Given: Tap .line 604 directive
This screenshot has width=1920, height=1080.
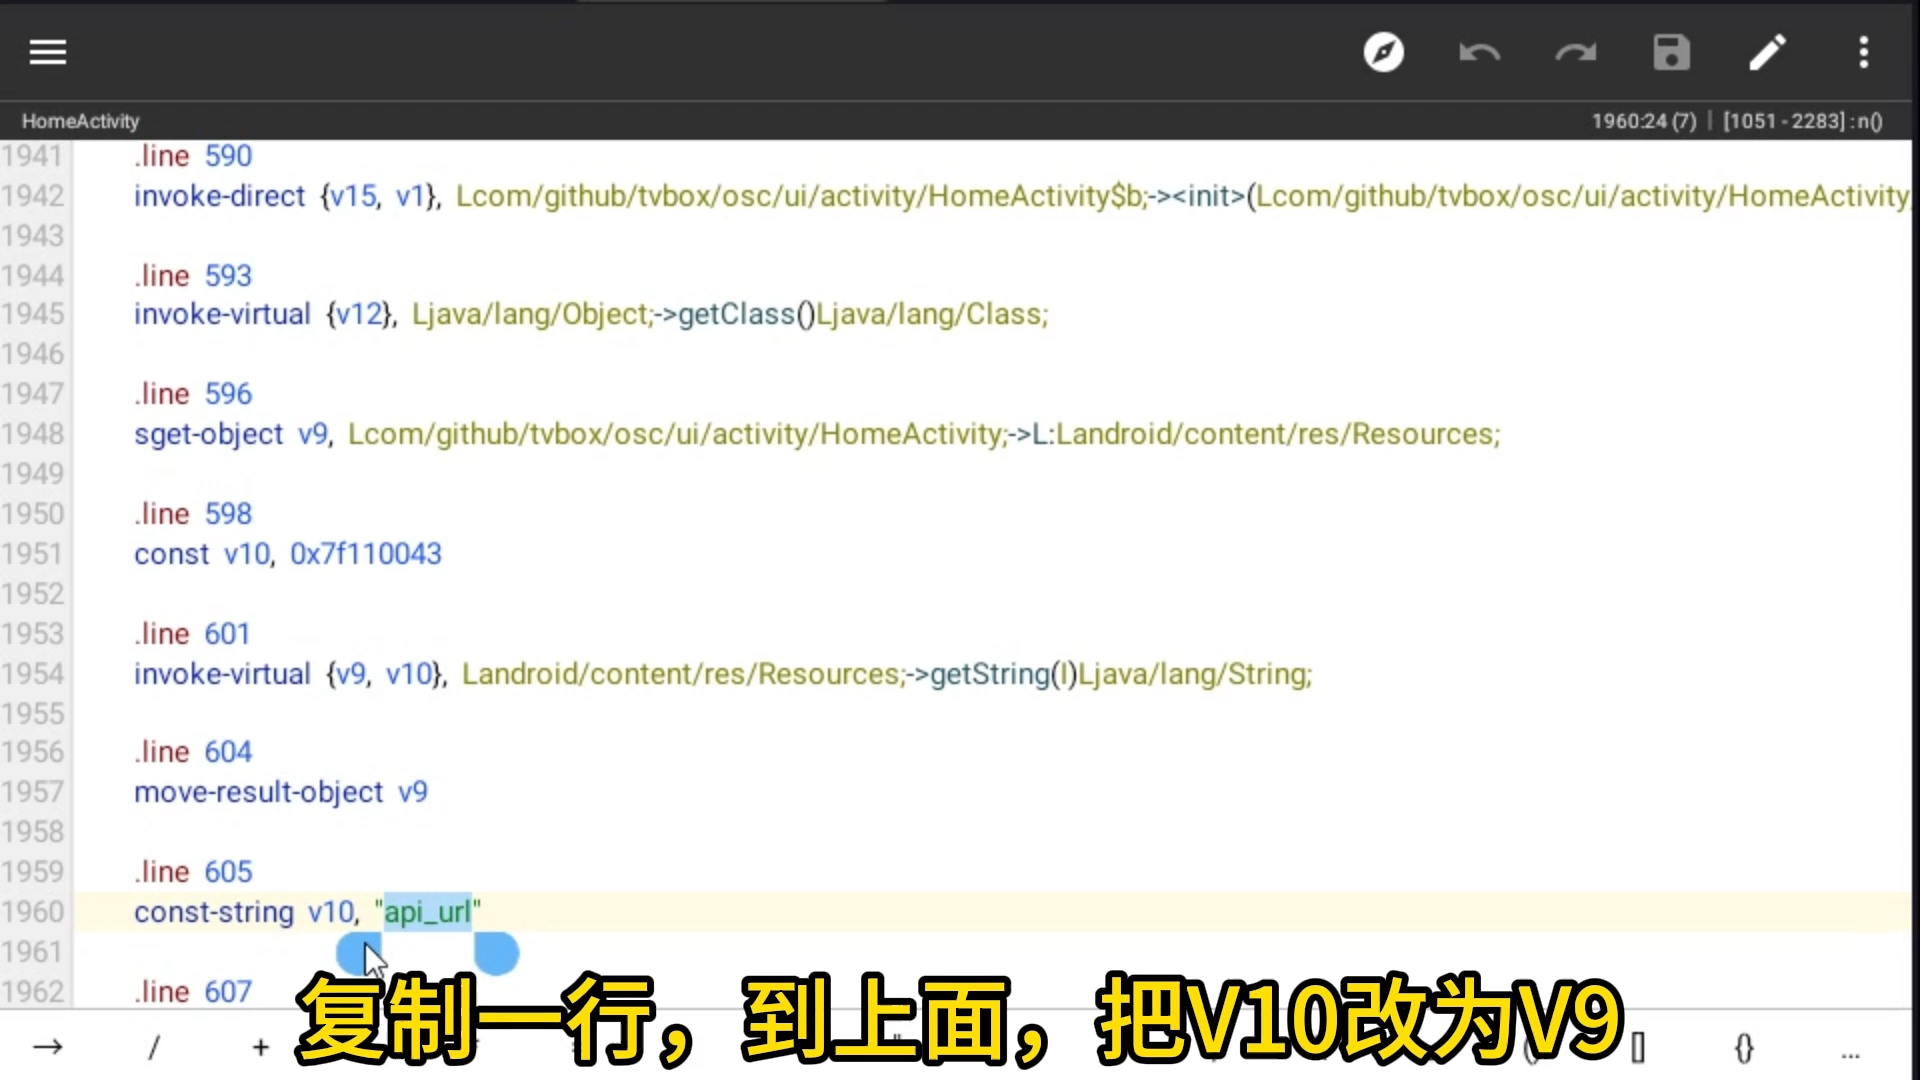Looking at the screenshot, I should tap(193, 752).
